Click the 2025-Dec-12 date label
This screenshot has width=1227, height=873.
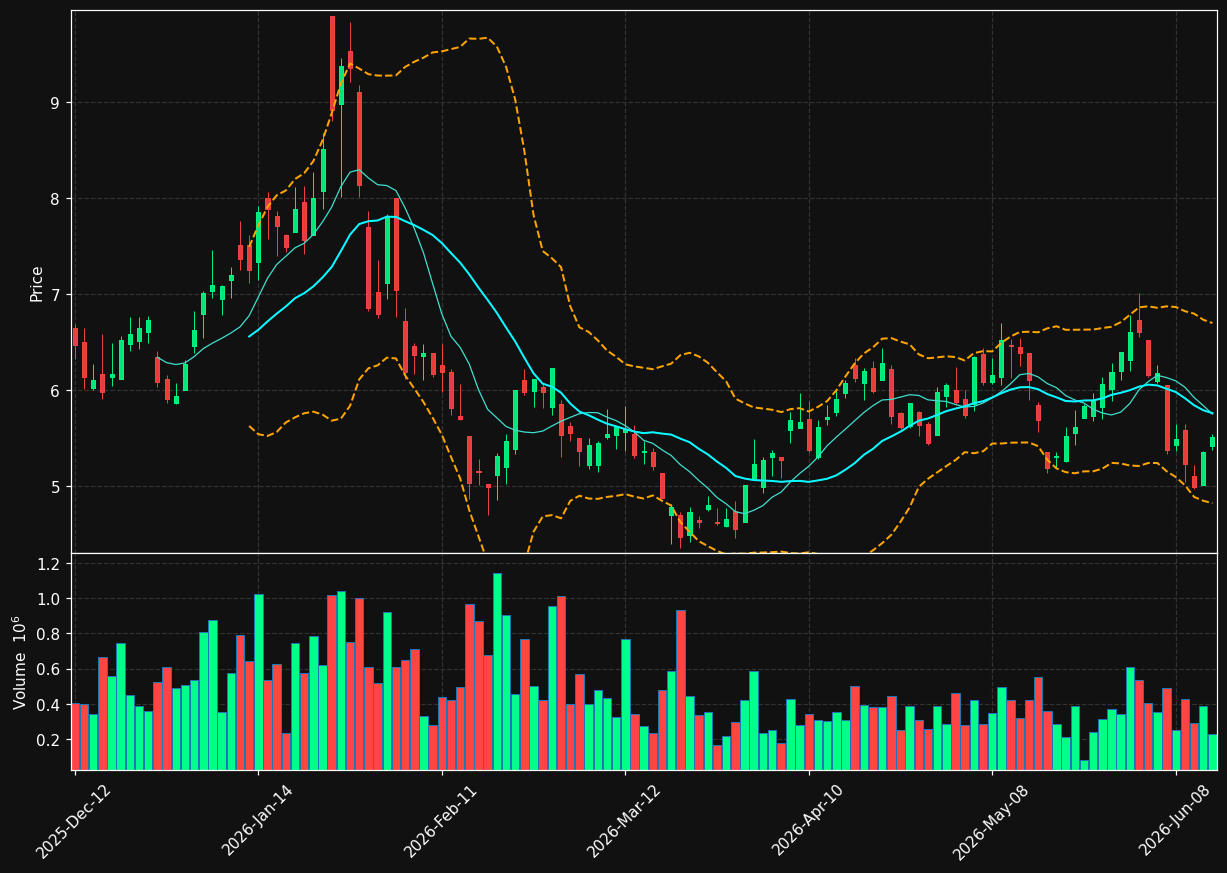coord(74,821)
